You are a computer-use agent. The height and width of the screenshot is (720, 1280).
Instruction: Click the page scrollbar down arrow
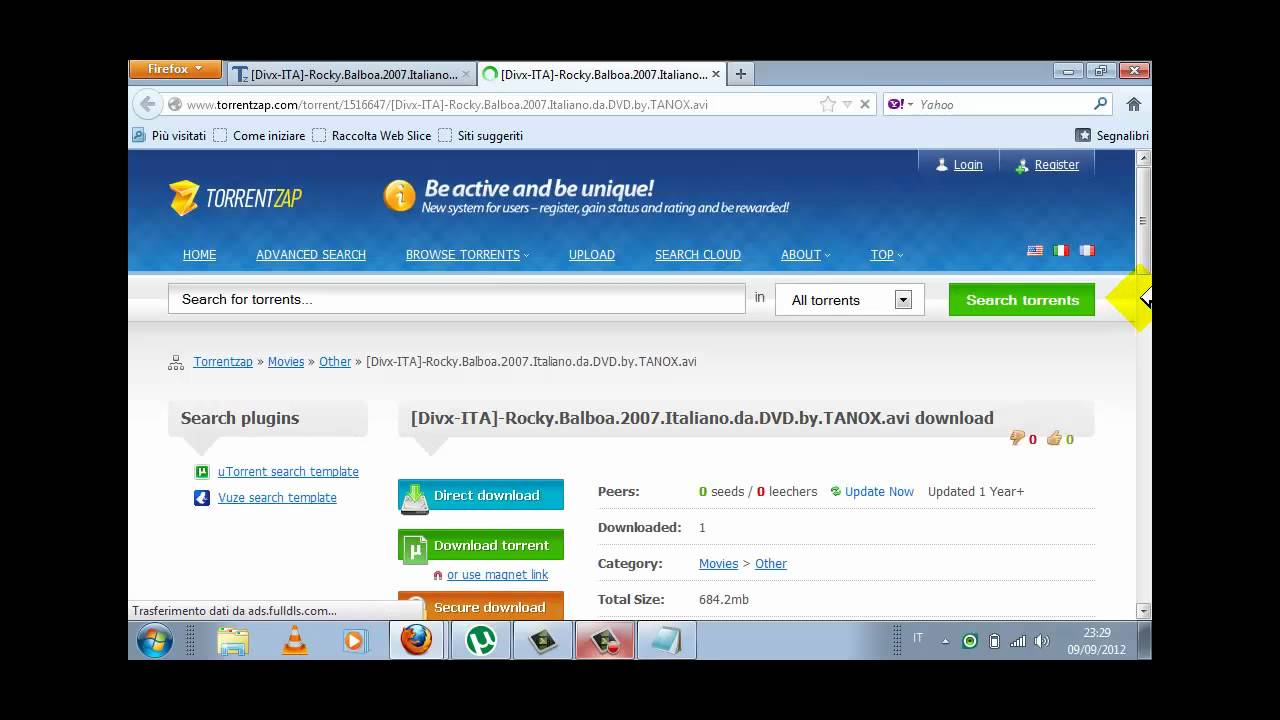pos(1144,611)
